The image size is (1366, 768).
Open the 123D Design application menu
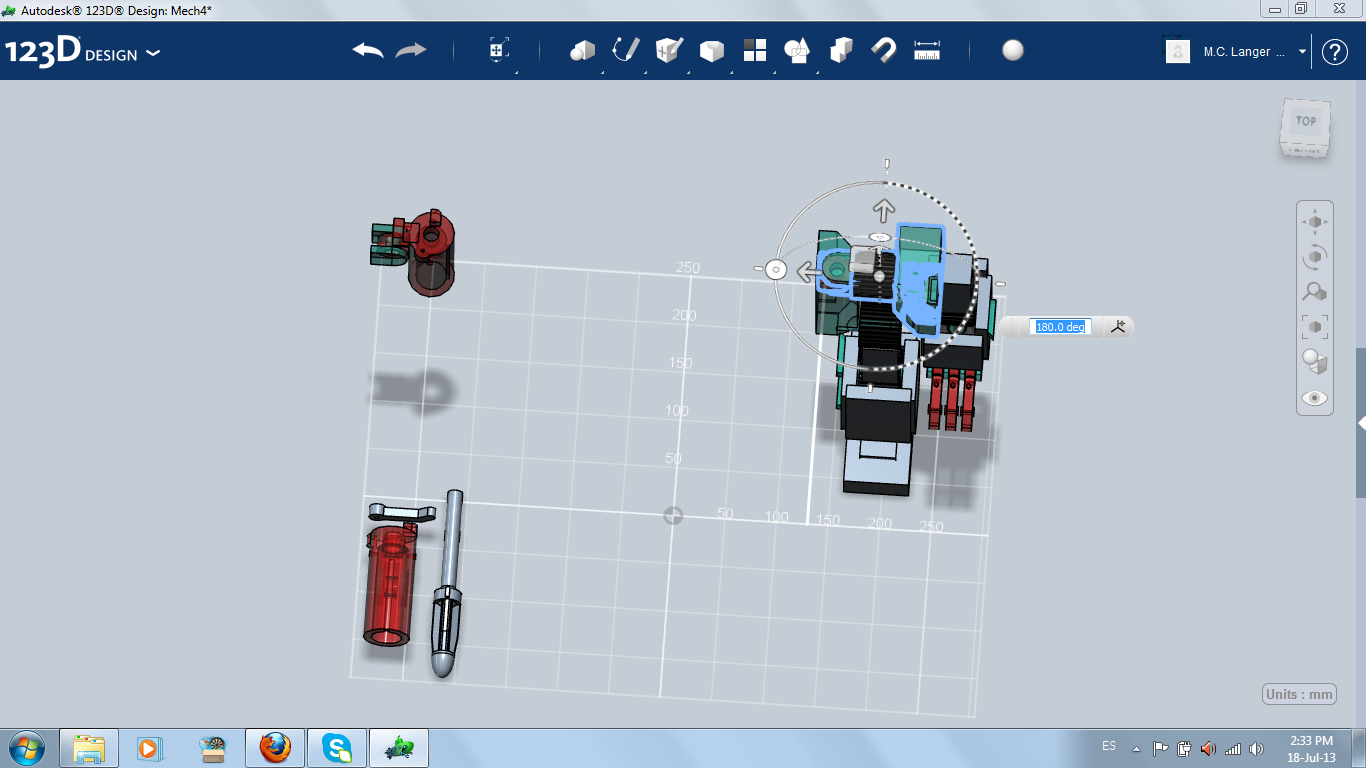coord(82,52)
